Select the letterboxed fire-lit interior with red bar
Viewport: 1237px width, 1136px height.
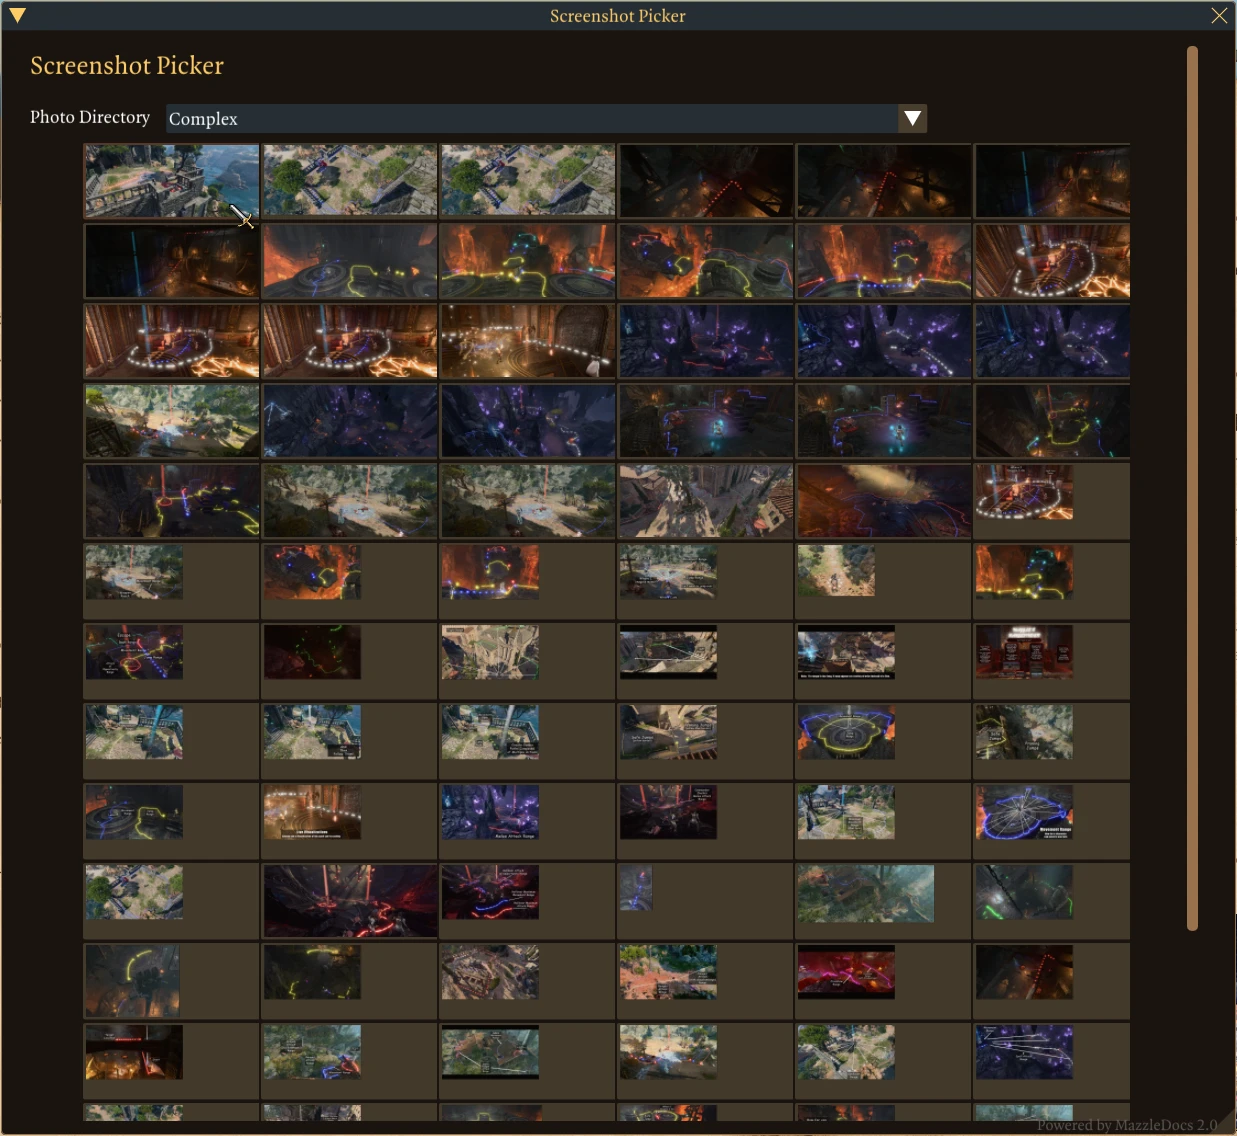[x=134, y=1052]
